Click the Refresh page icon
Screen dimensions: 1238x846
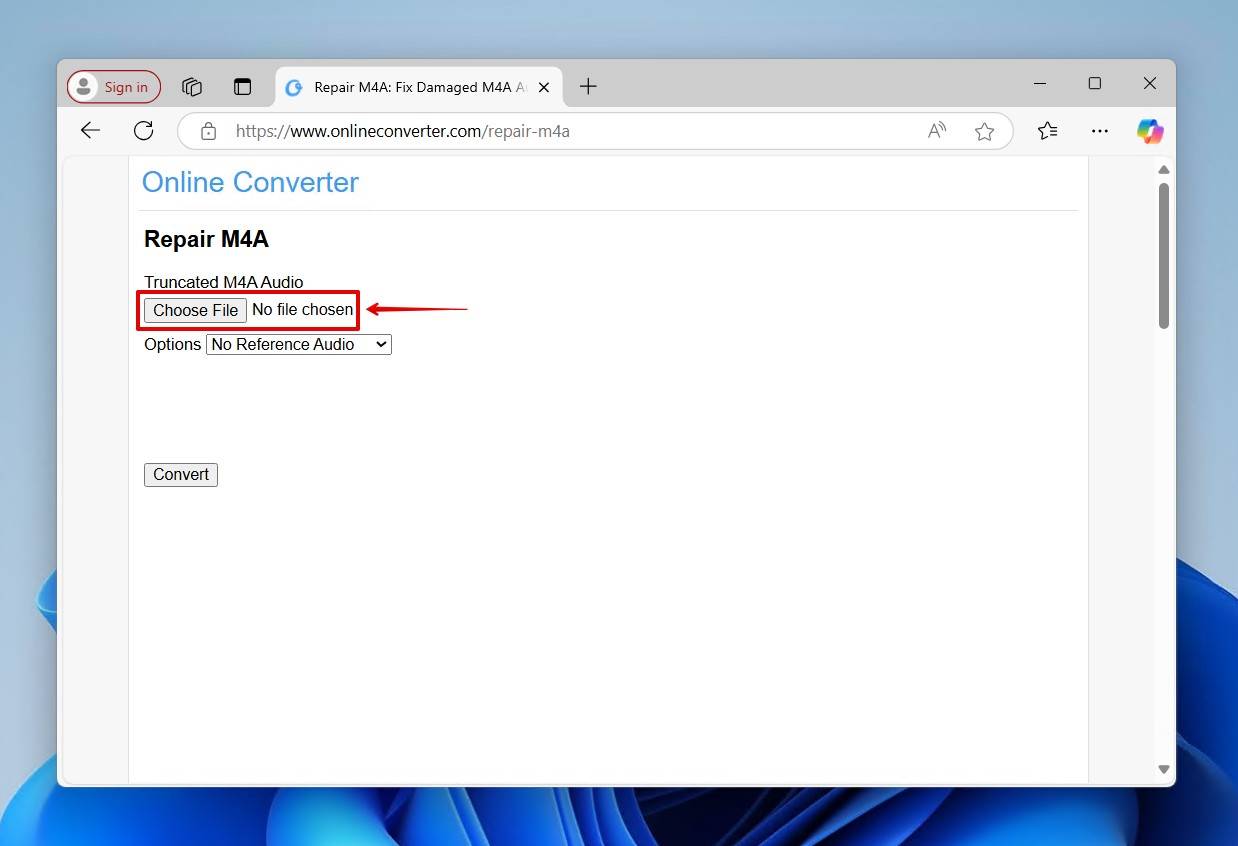(x=143, y=130)
